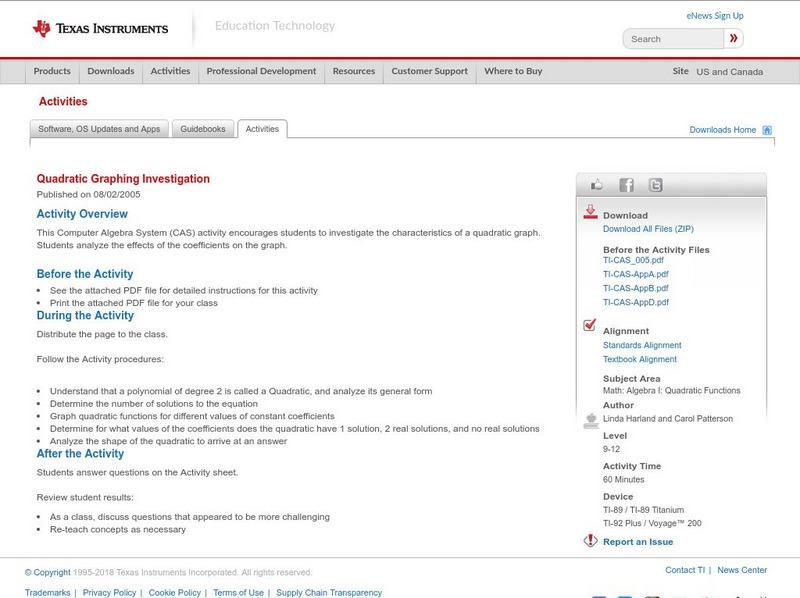This screenshot has width=800, height=598.
Task: Open the Downloads menu
Action: [111, 71]
